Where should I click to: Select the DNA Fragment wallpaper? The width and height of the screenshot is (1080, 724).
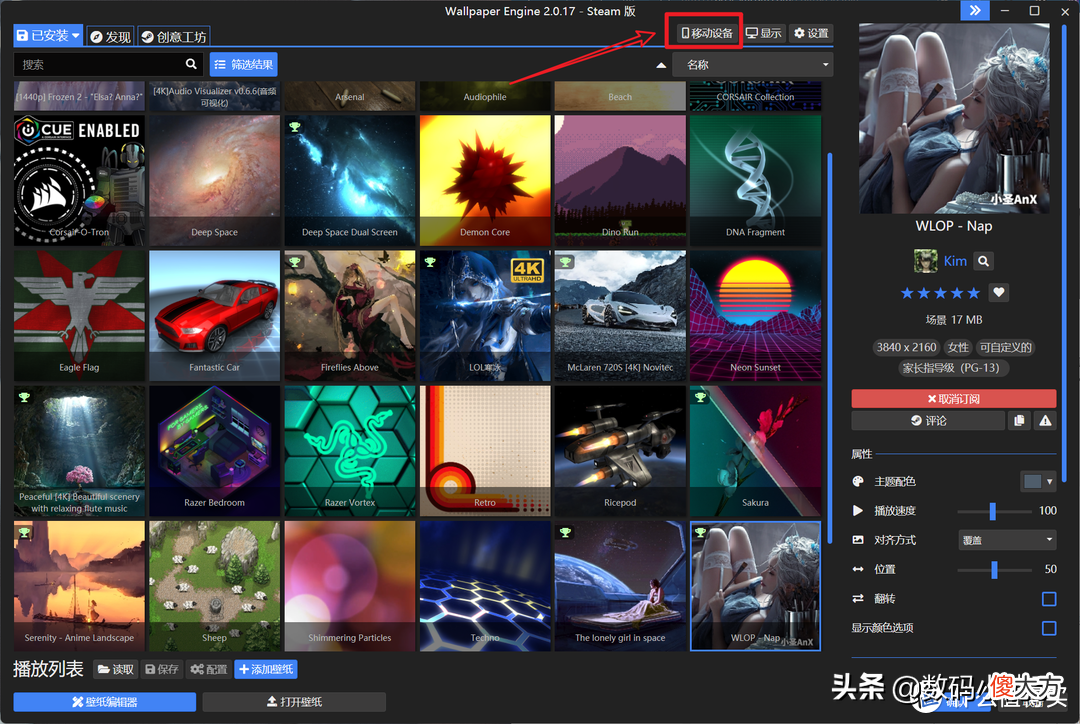point(755,180)
